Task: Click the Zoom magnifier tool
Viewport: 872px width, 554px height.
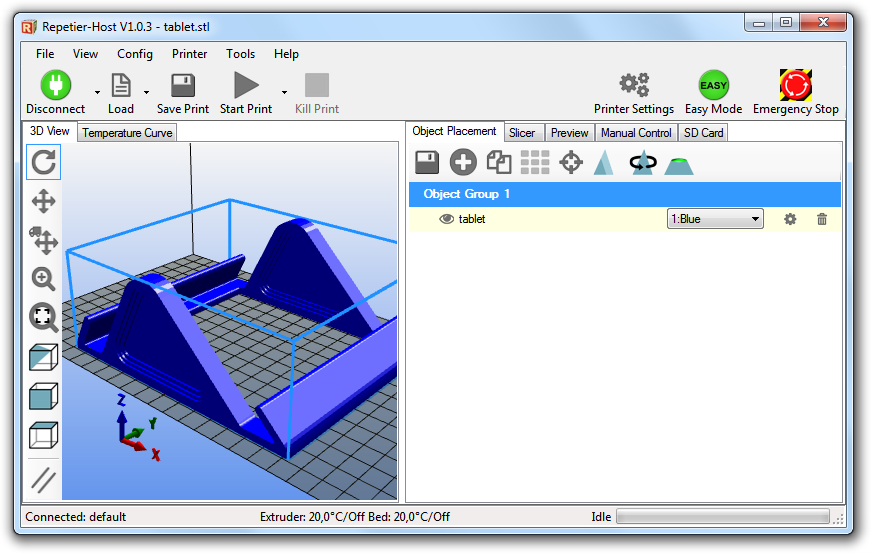Action: click(x=43, y=279)
